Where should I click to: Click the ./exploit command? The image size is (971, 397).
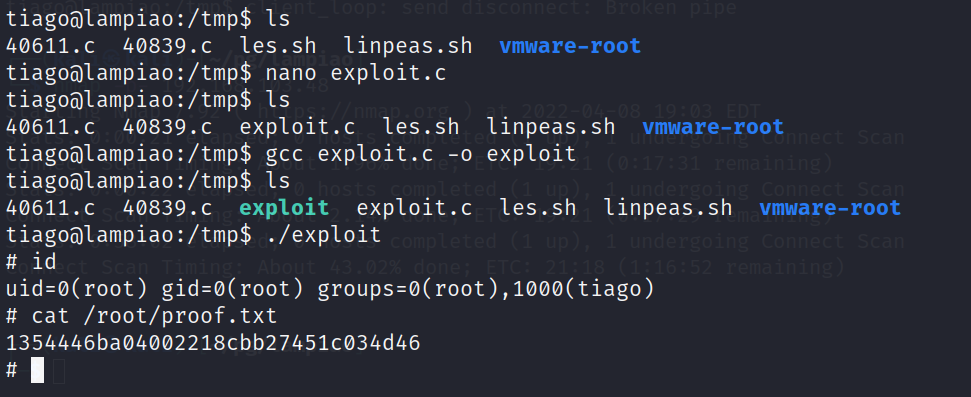pos(323,235)
